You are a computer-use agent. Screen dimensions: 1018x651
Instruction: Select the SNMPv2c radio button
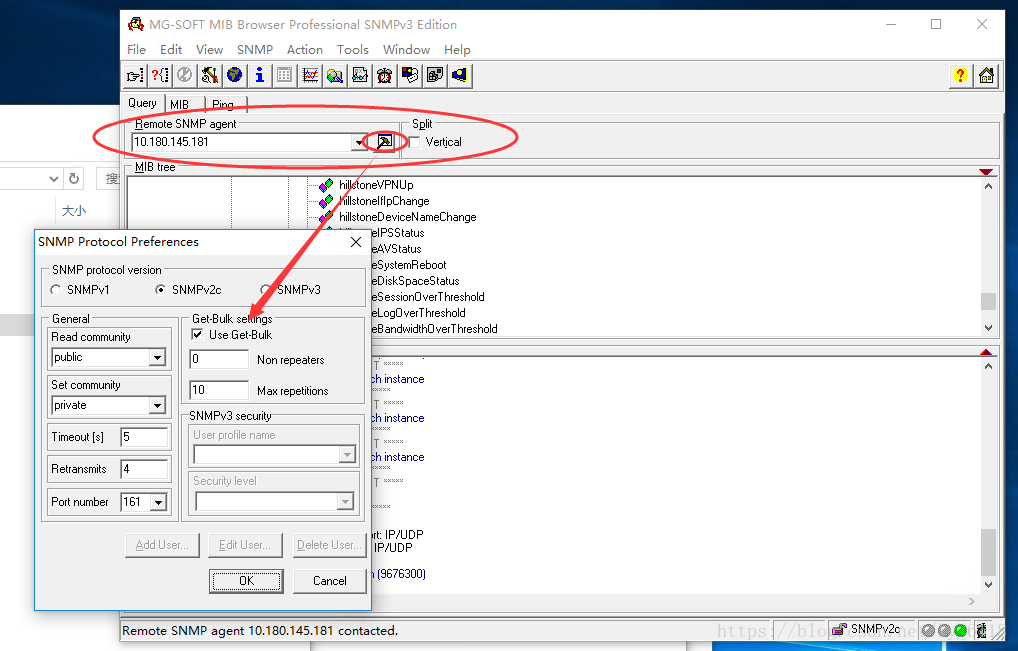tap(160, 289)
